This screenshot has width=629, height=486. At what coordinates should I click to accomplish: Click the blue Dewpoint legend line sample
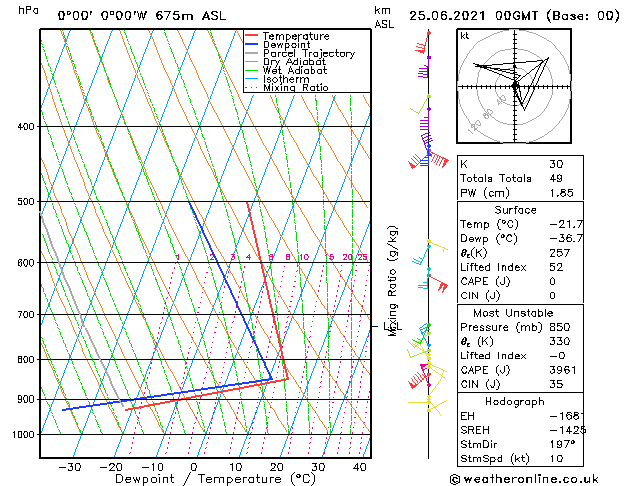[251, 44]
